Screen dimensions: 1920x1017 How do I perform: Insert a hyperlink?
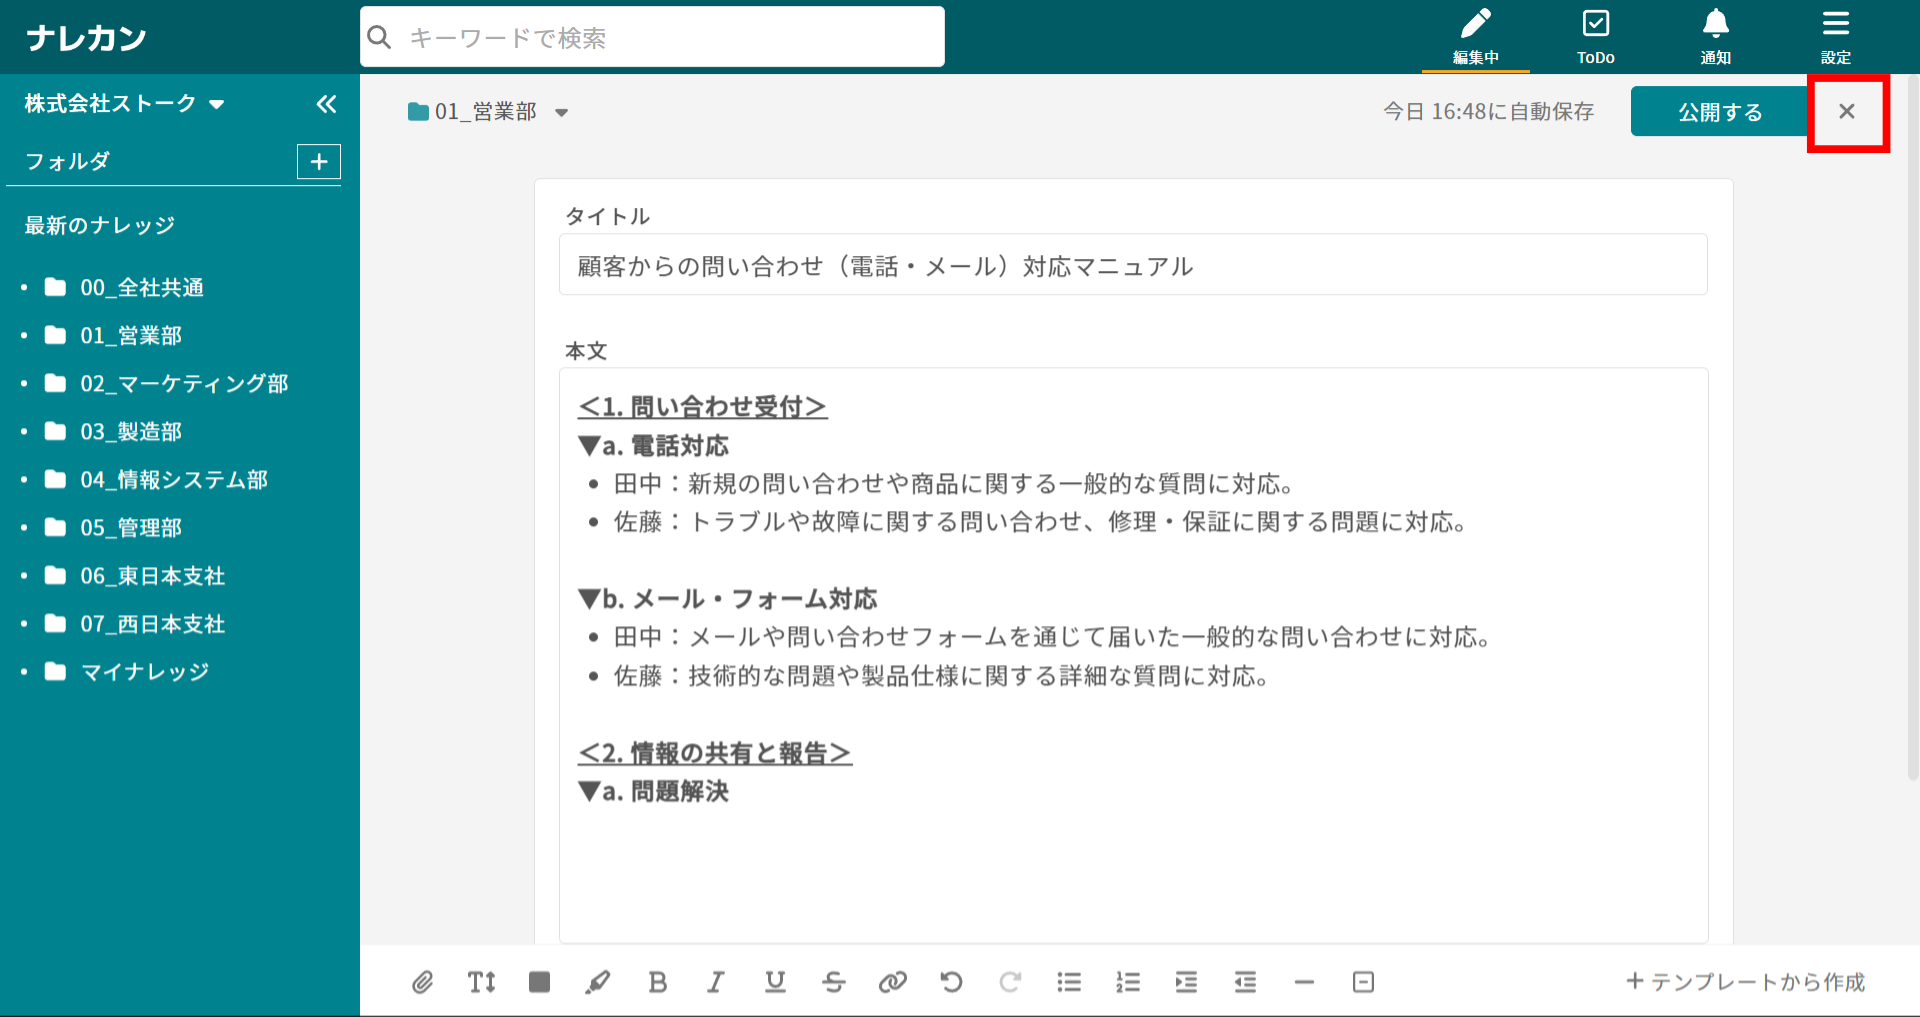892,982
